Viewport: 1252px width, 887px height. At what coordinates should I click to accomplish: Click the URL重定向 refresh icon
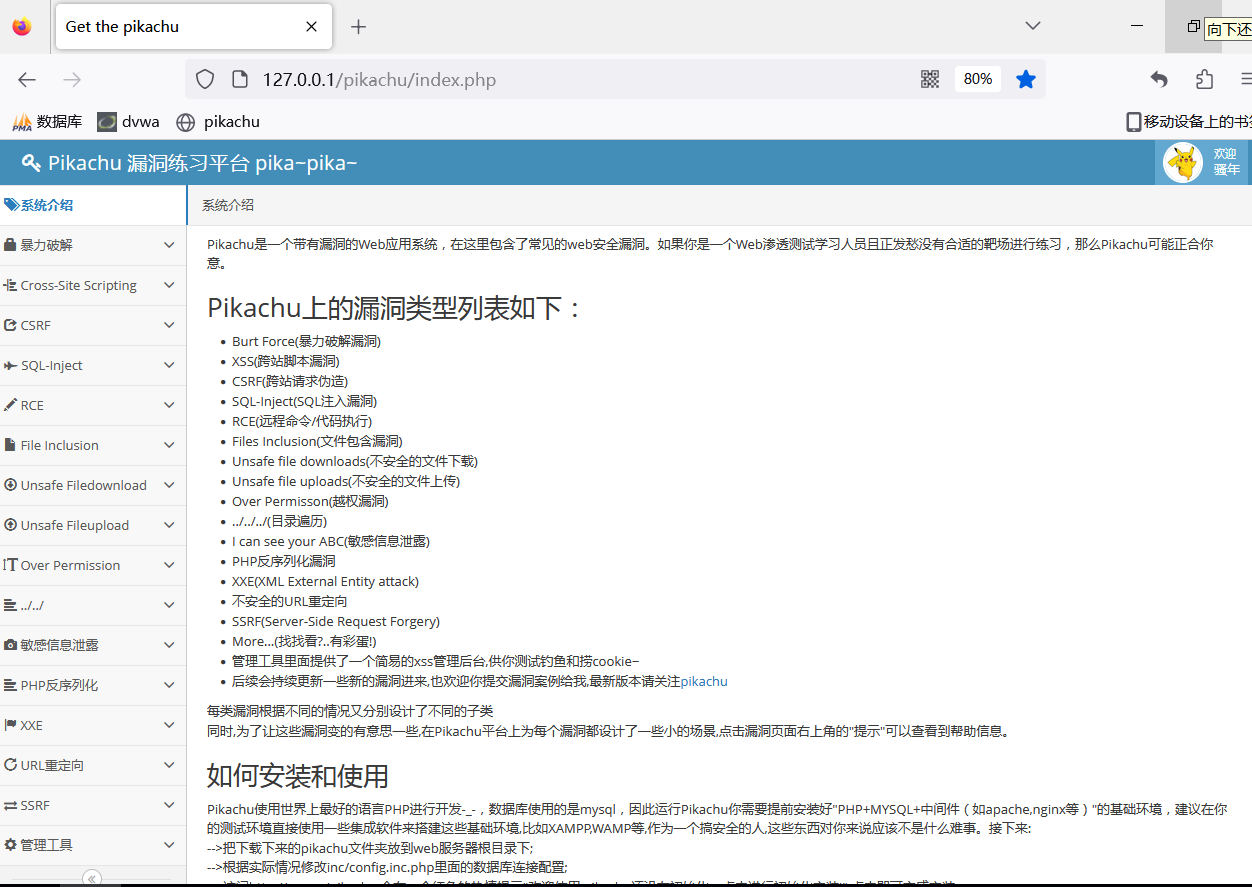(10, 765)
